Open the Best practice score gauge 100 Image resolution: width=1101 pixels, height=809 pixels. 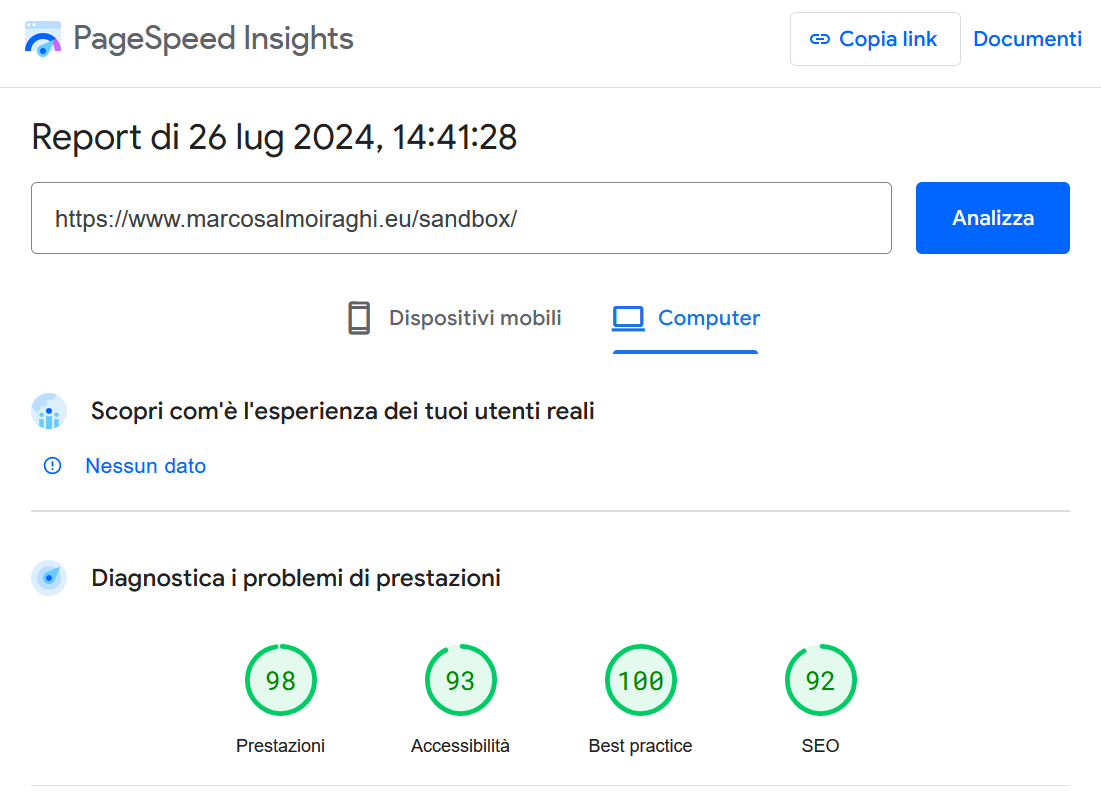640,680
